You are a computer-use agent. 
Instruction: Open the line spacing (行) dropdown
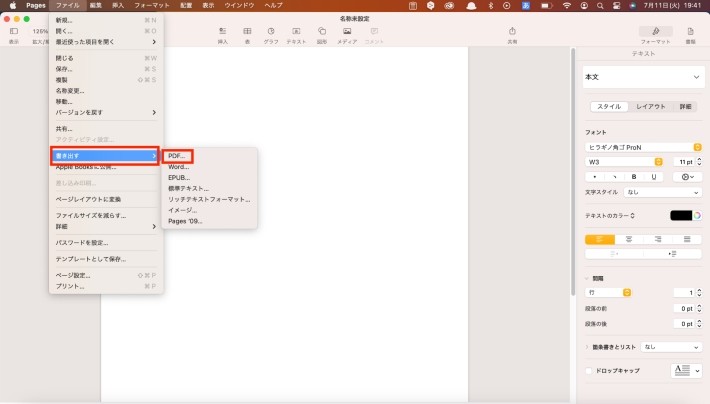coord(608,293)
